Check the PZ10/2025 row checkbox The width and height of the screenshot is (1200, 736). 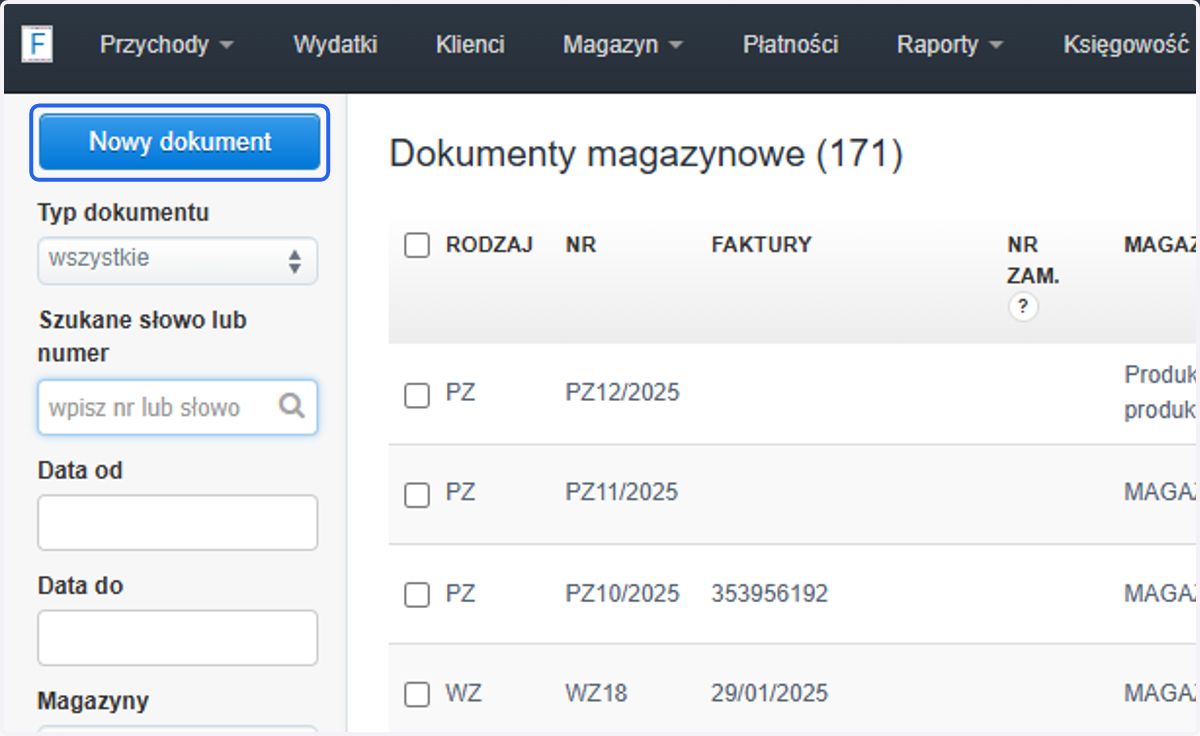point(417,595)
